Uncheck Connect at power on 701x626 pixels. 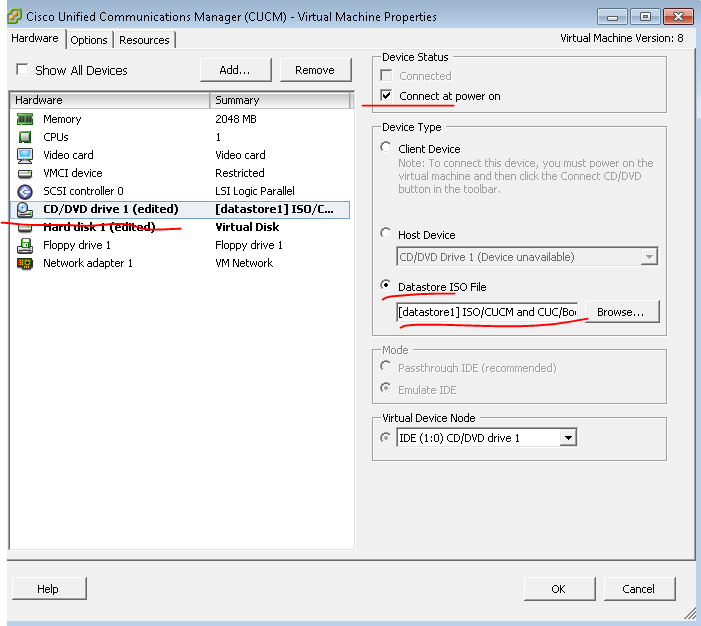386,95
